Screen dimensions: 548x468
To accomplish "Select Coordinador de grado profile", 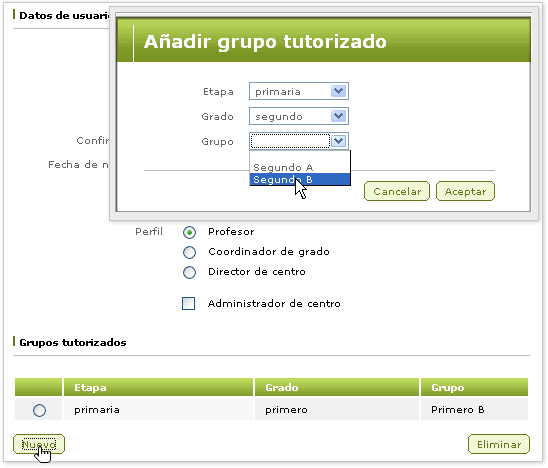I will coord(189,252).
